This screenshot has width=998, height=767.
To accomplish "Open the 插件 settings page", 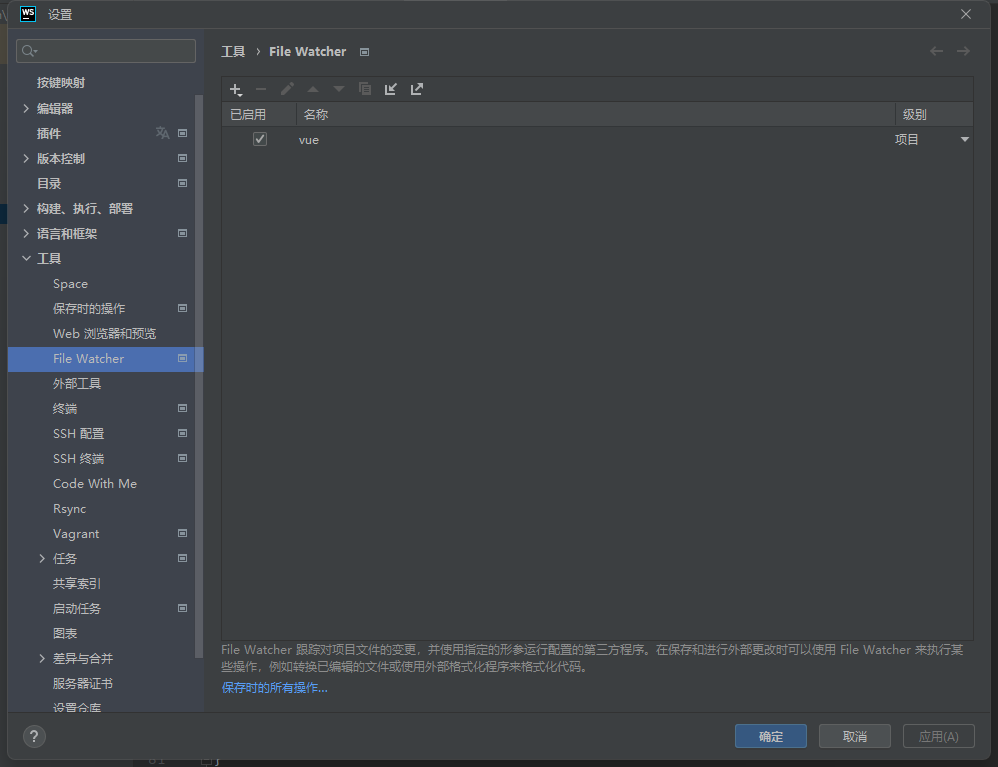I will tap(49, 134).
